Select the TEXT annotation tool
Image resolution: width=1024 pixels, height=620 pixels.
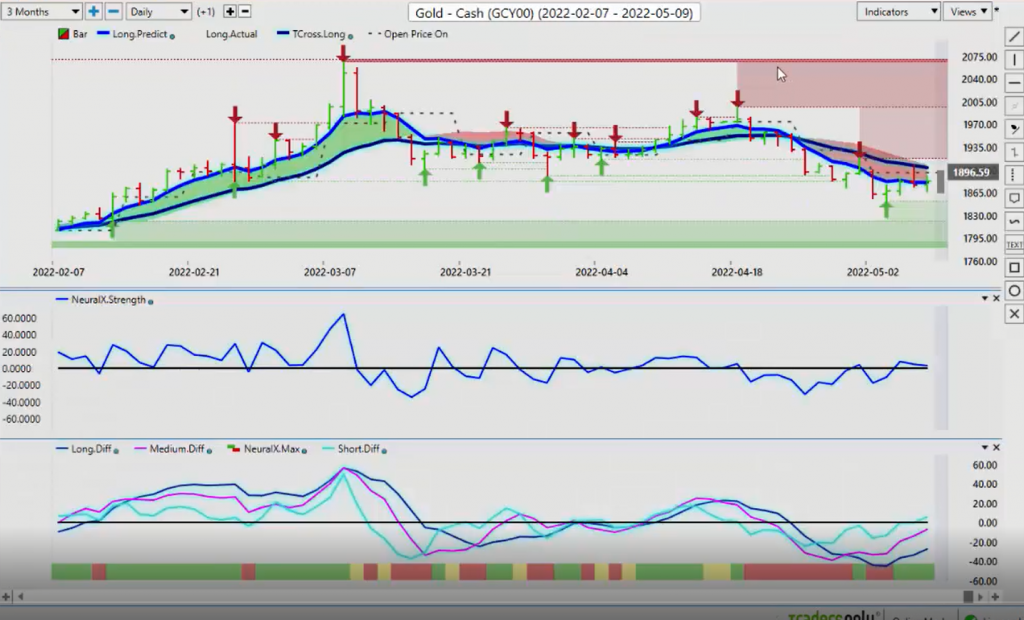click(1014, 245)
